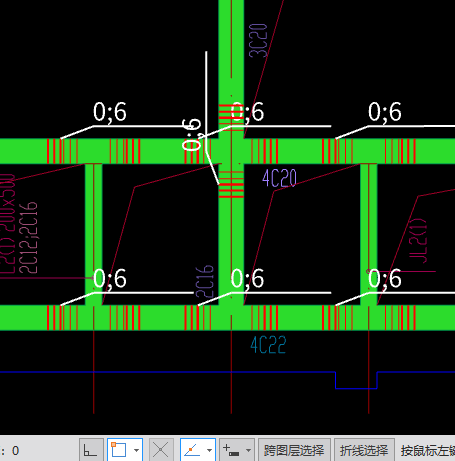The image size is (455, 461).
Task: Toggle the orthogonal mode icon
Action: [91, 450]
